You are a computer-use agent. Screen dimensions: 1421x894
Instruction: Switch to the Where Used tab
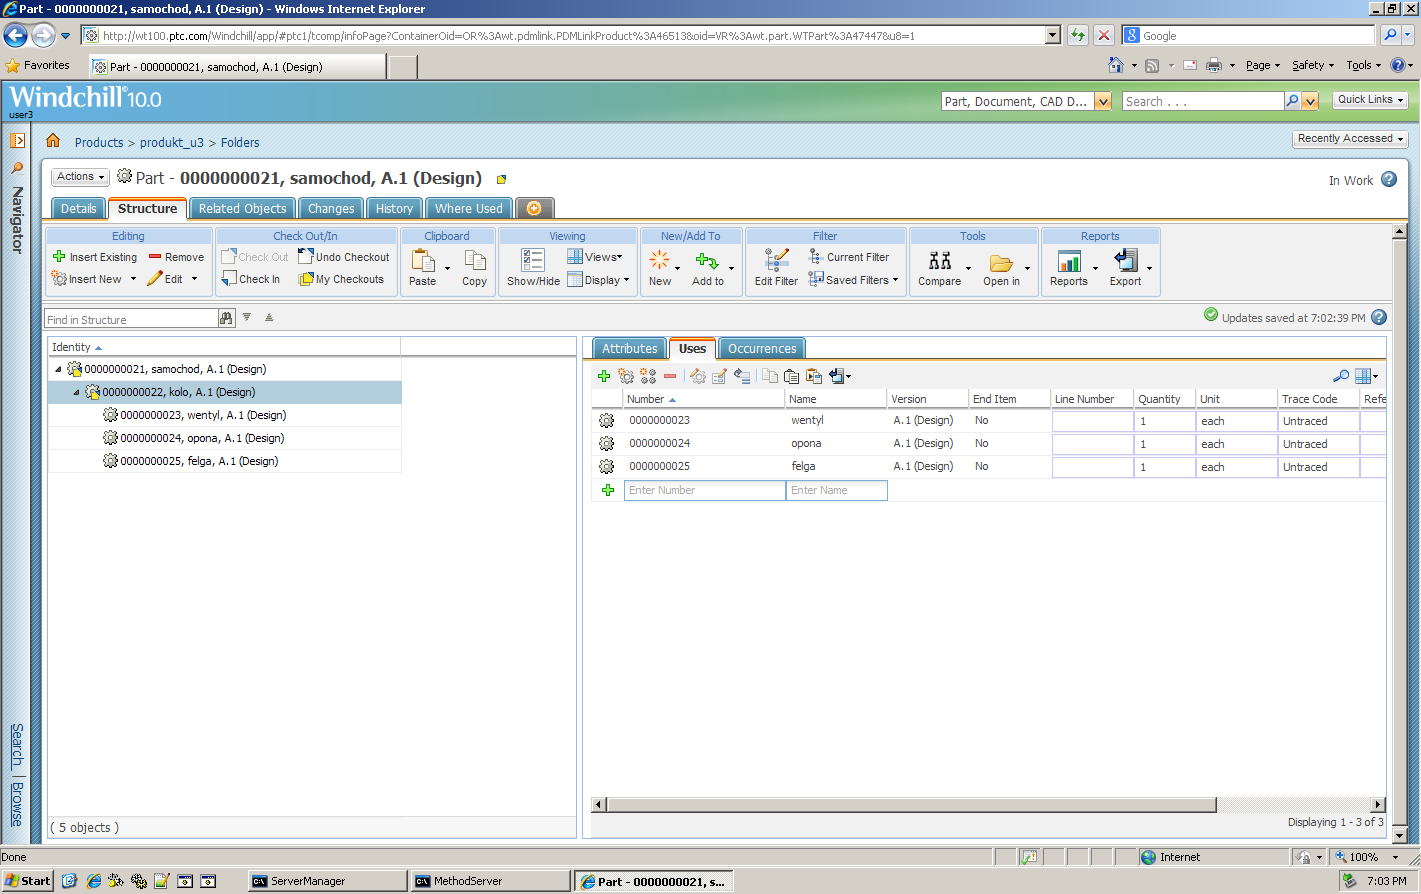469,208
